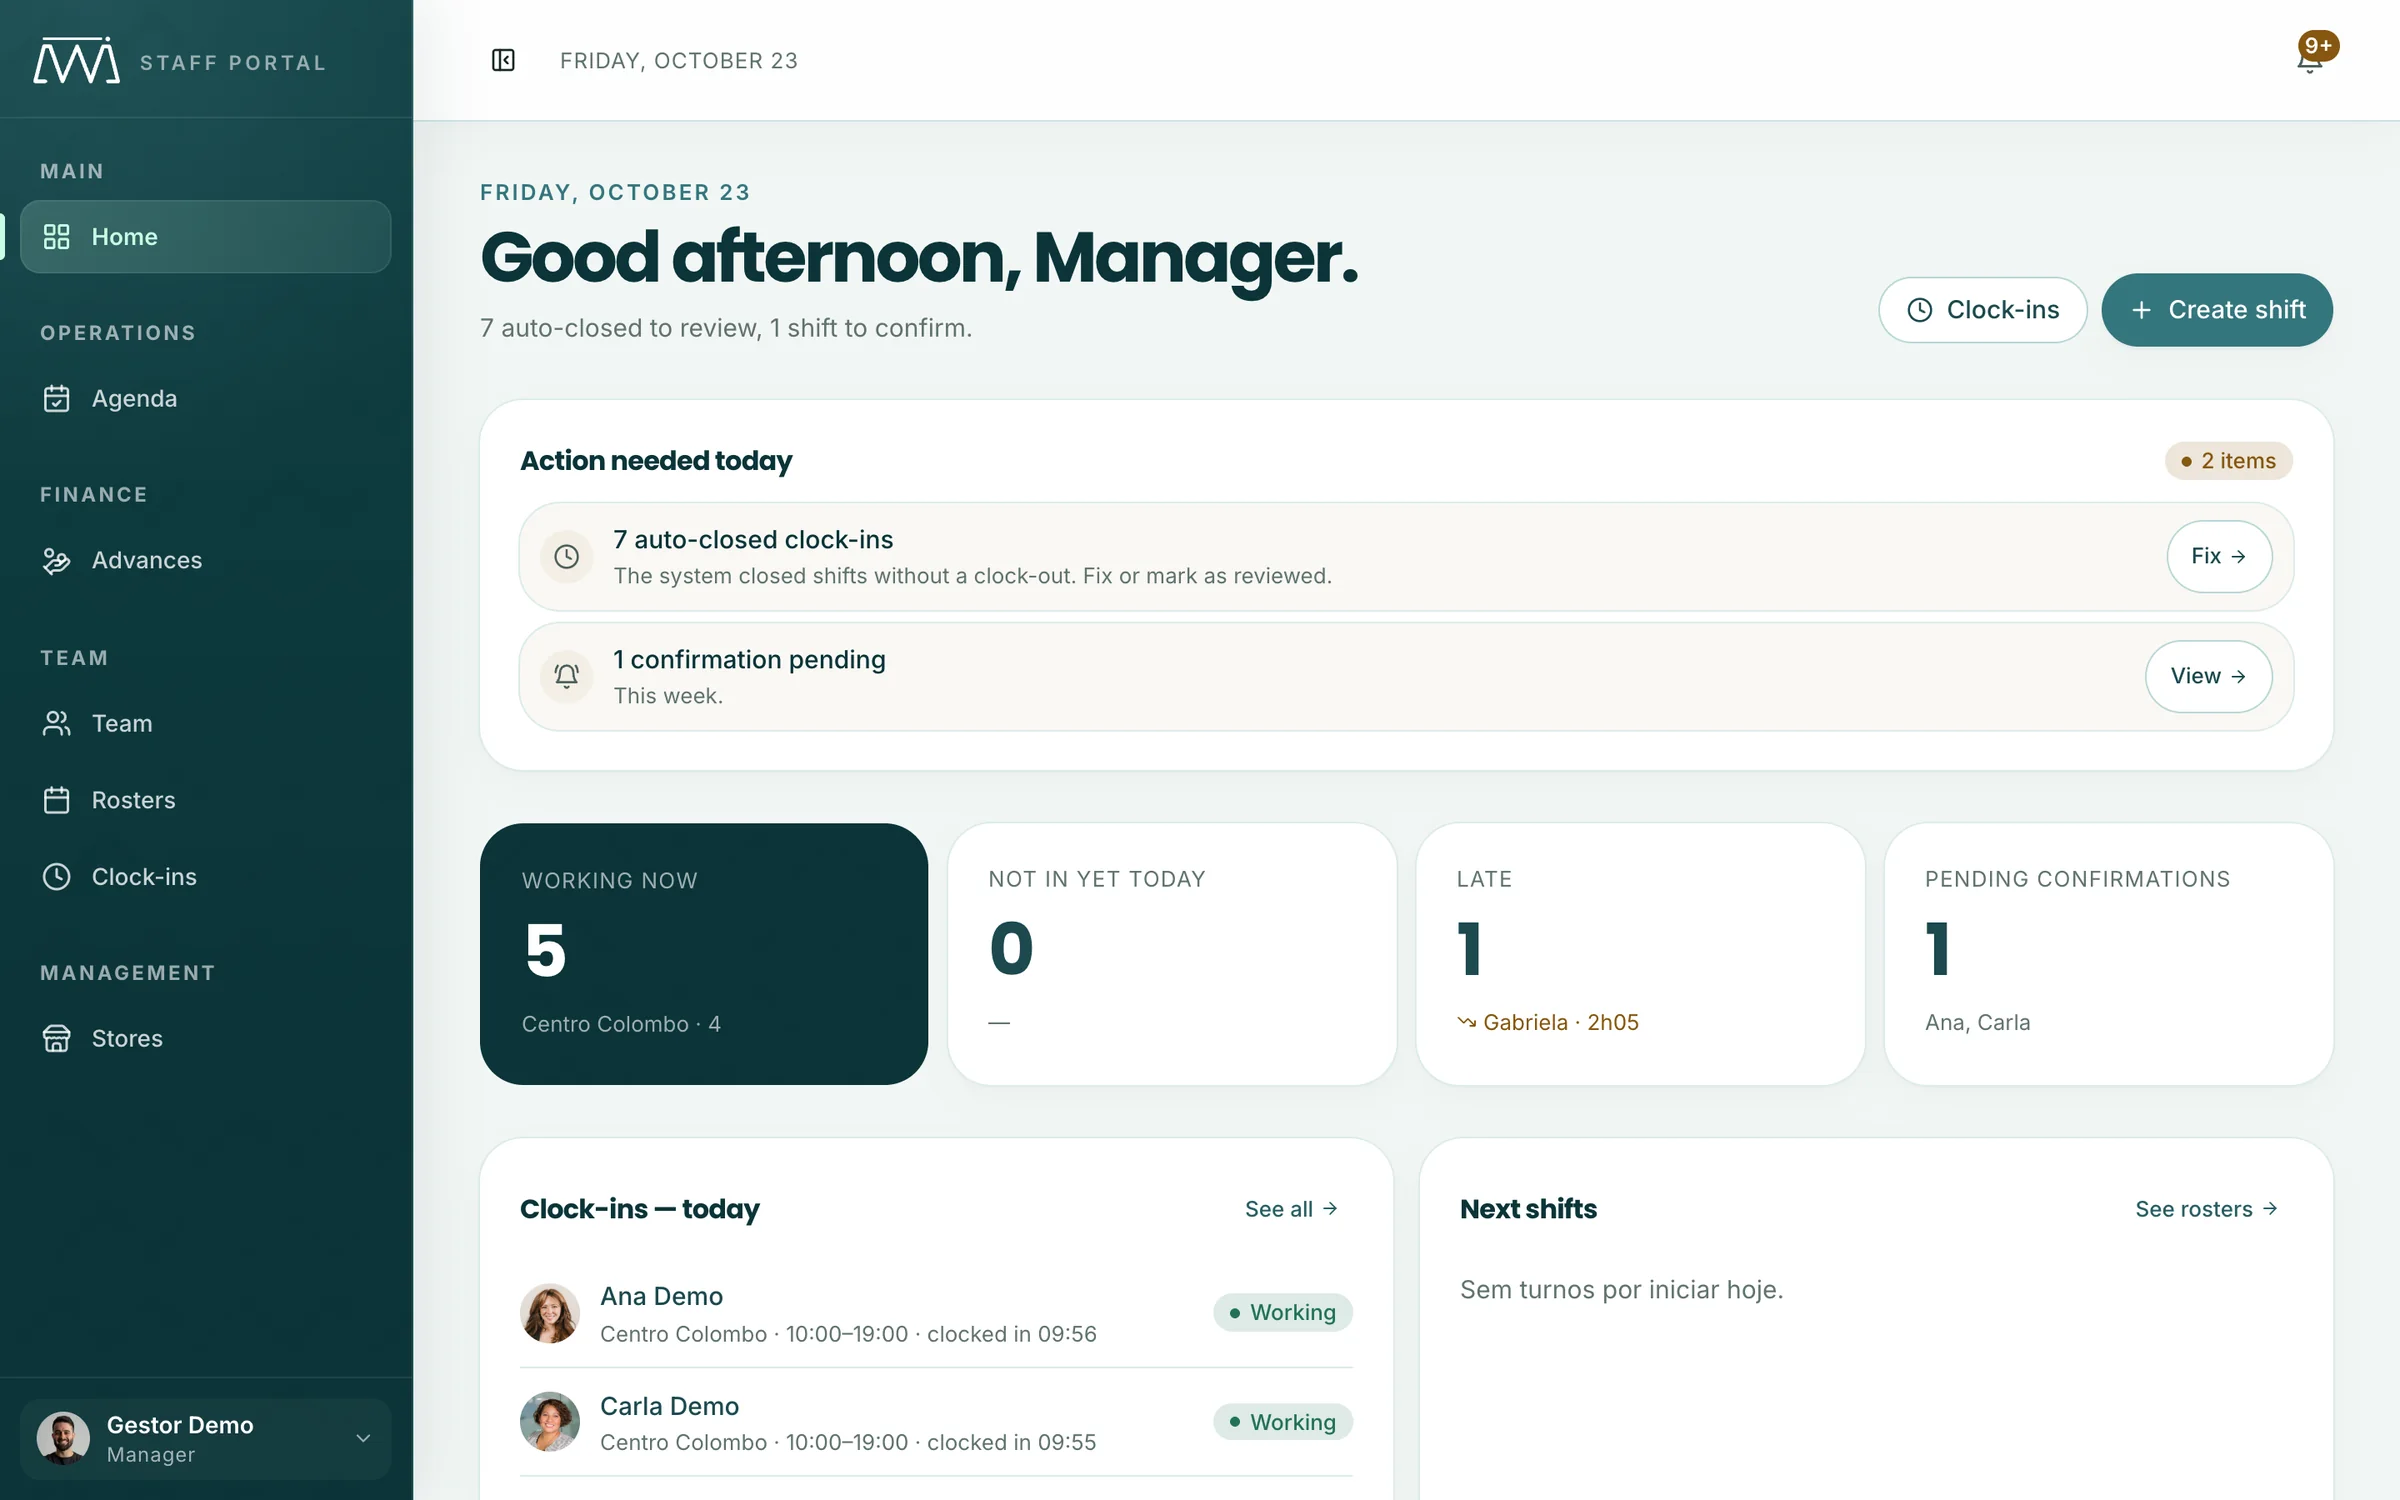Image resolution: width=2400 pixels, height=1500 pixels.
Task: Click the Ana Demo name
Action: 661,1296
